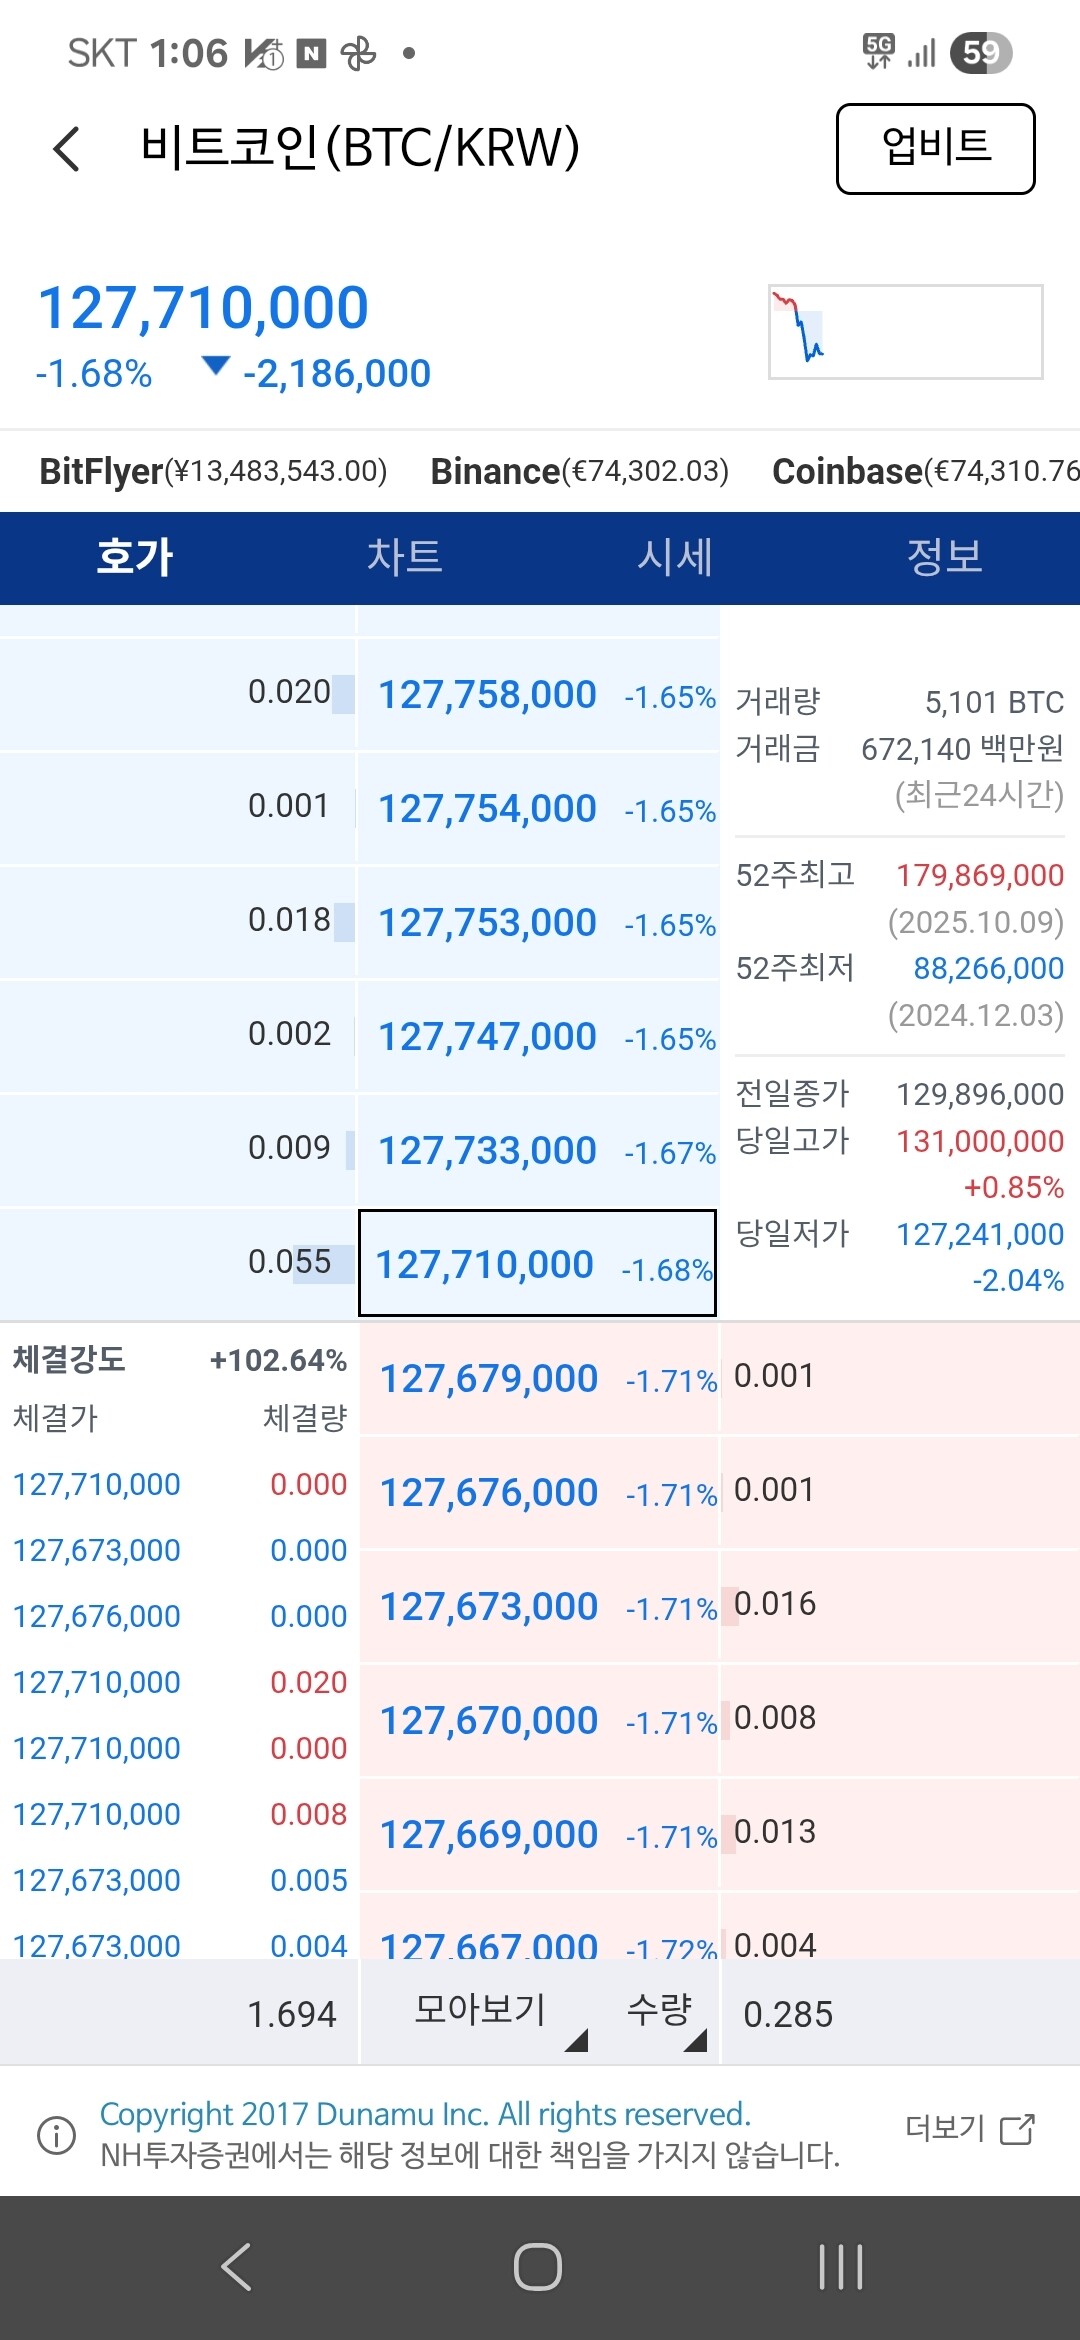This screenshot has width=1080, height=2340.
Task: Open the 수량 dropdown
Action: pyautogui.click(x=666, y=2011)
